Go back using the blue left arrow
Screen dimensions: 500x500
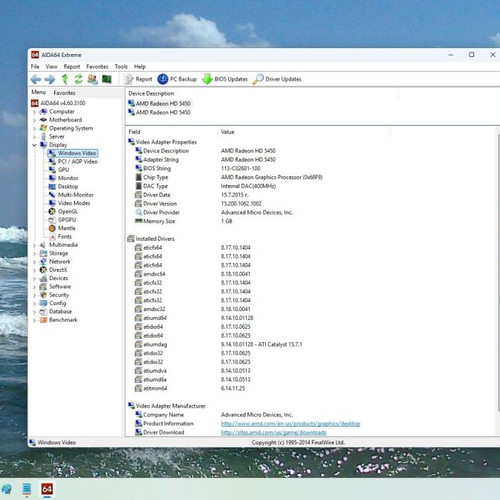click(36, 79)
